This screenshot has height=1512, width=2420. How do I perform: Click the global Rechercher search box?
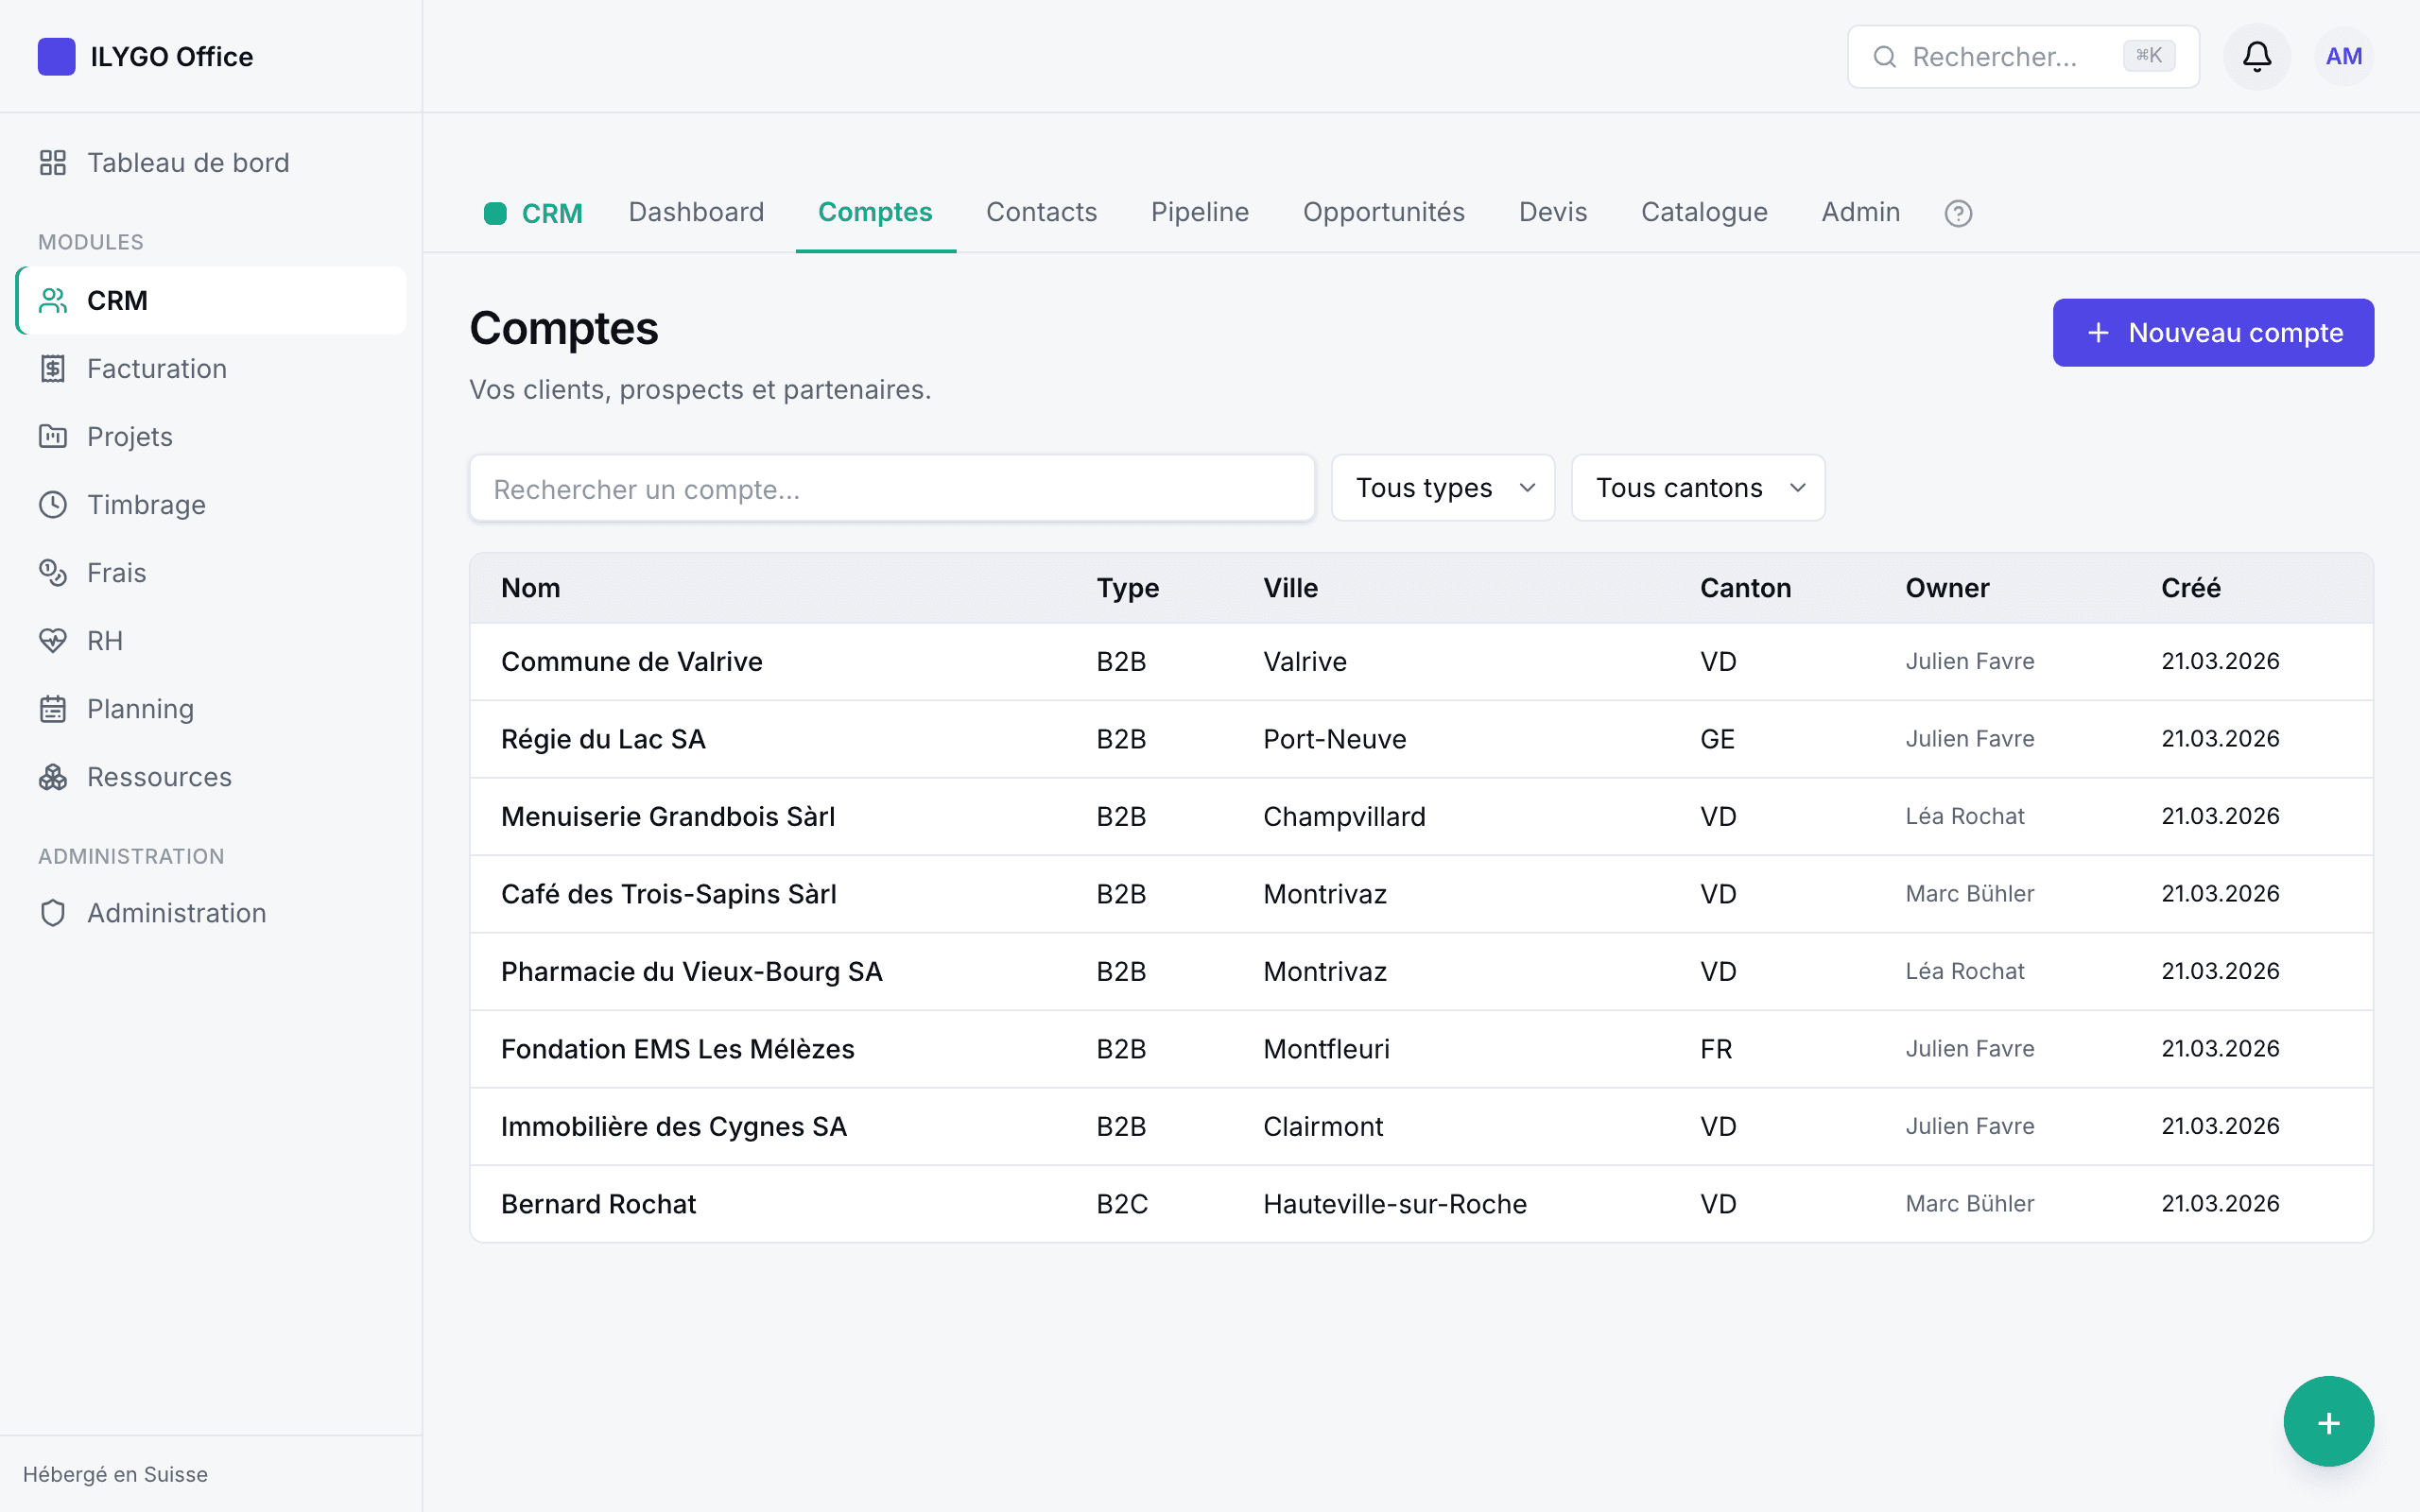click(2022, 56)
